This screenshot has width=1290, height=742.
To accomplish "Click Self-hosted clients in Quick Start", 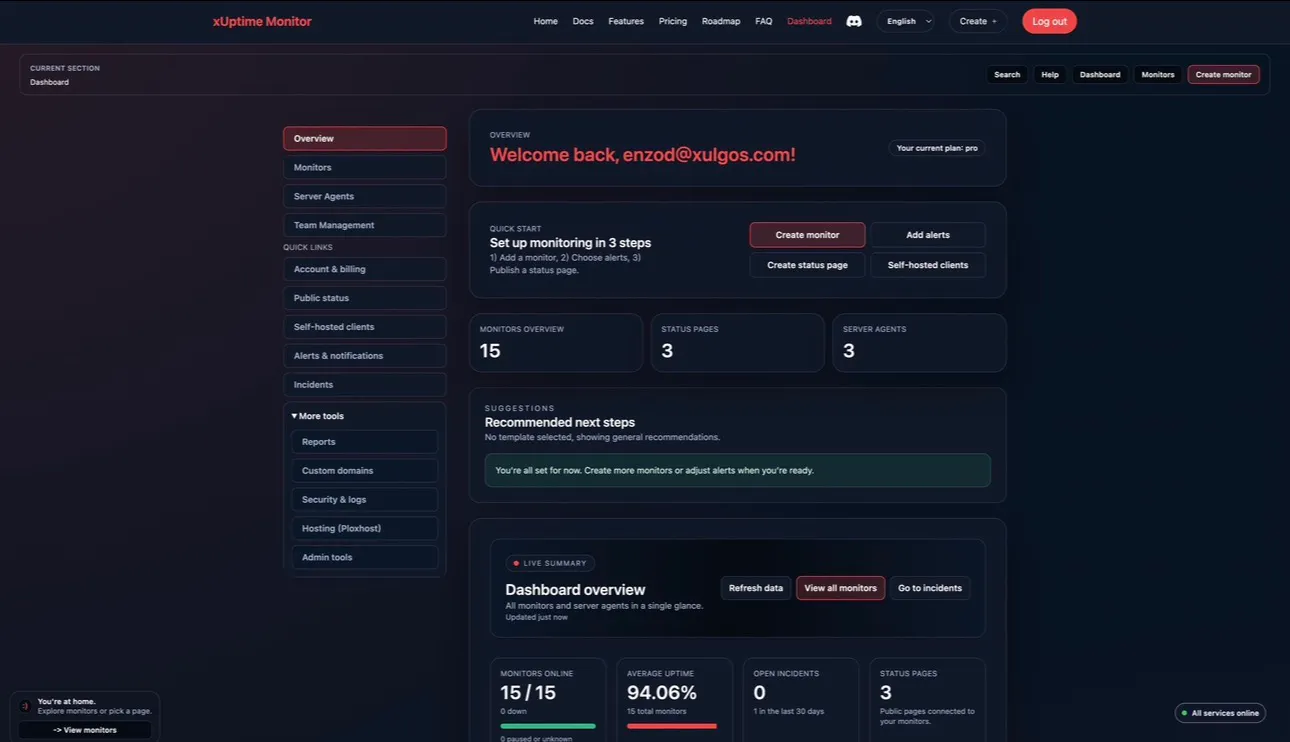I will (x=928, y=265).
